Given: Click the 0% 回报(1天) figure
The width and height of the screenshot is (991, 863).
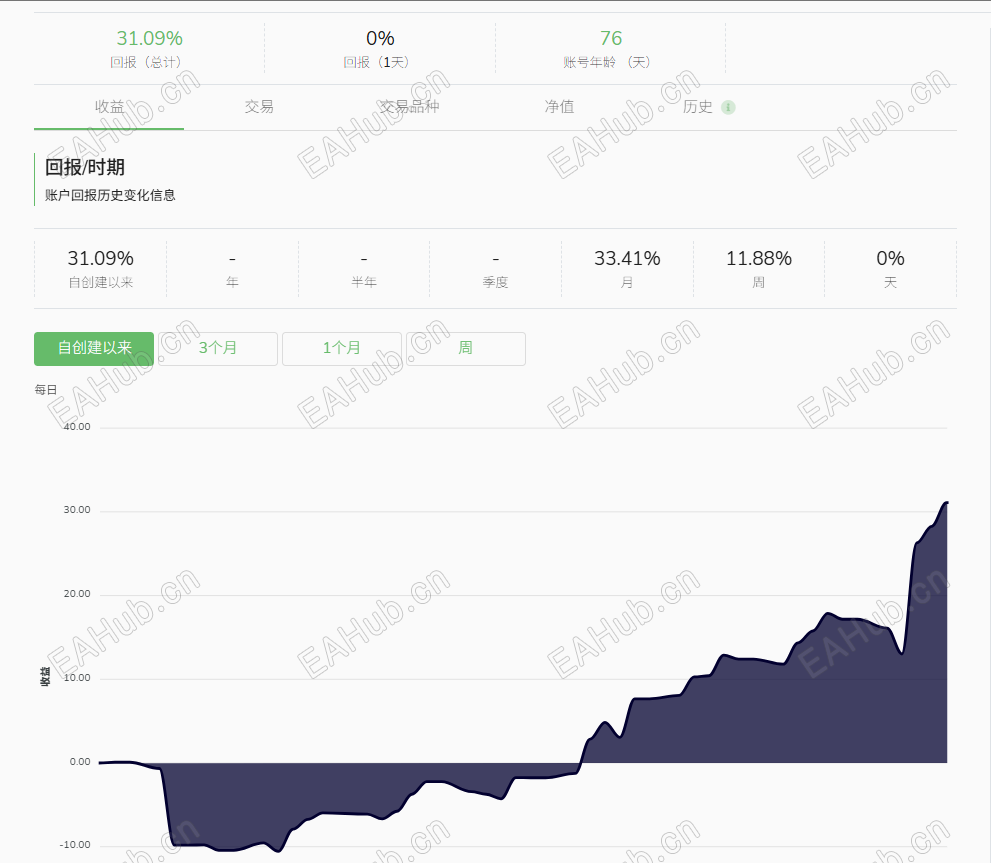Looking at the screenshot, I should (x=380, y=39).
